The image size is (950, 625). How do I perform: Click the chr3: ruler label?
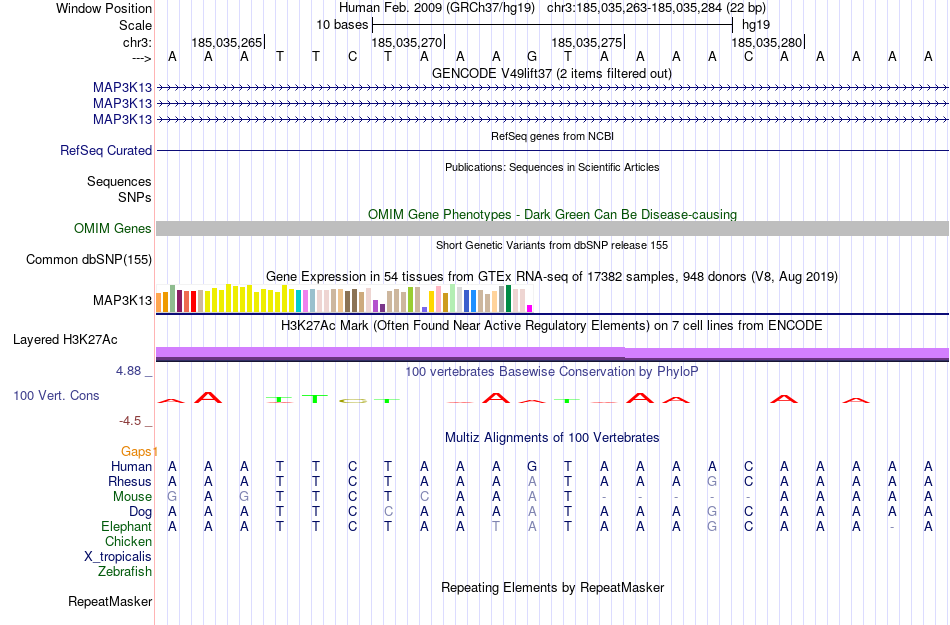pyautogui.click(x=137, y=42)
